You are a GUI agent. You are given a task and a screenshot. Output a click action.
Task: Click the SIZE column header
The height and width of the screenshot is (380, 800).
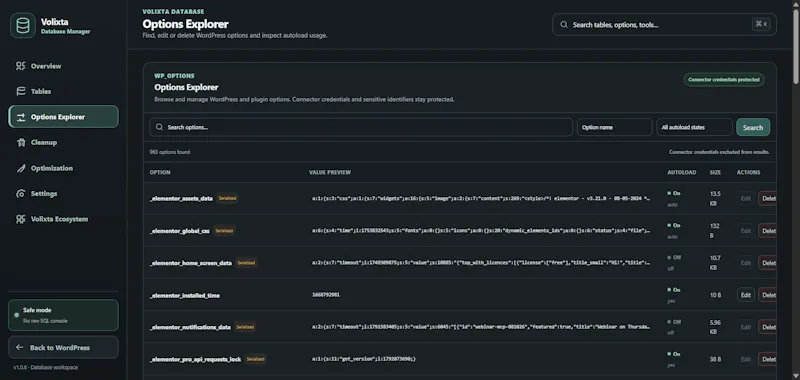715,172
